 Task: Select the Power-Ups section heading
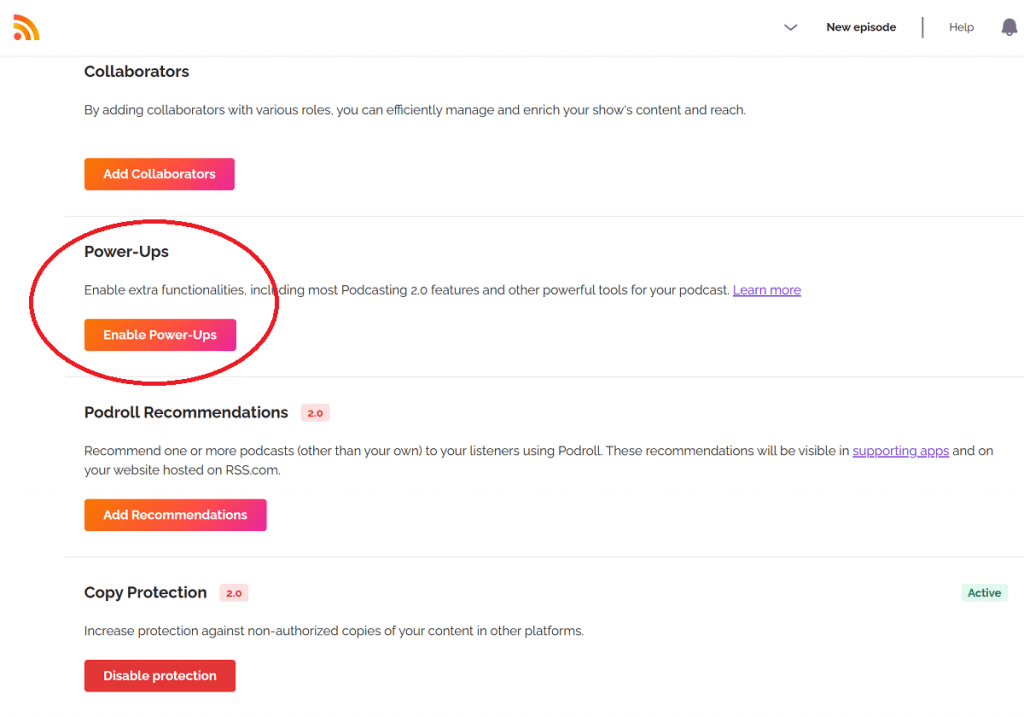click(126, 252)
